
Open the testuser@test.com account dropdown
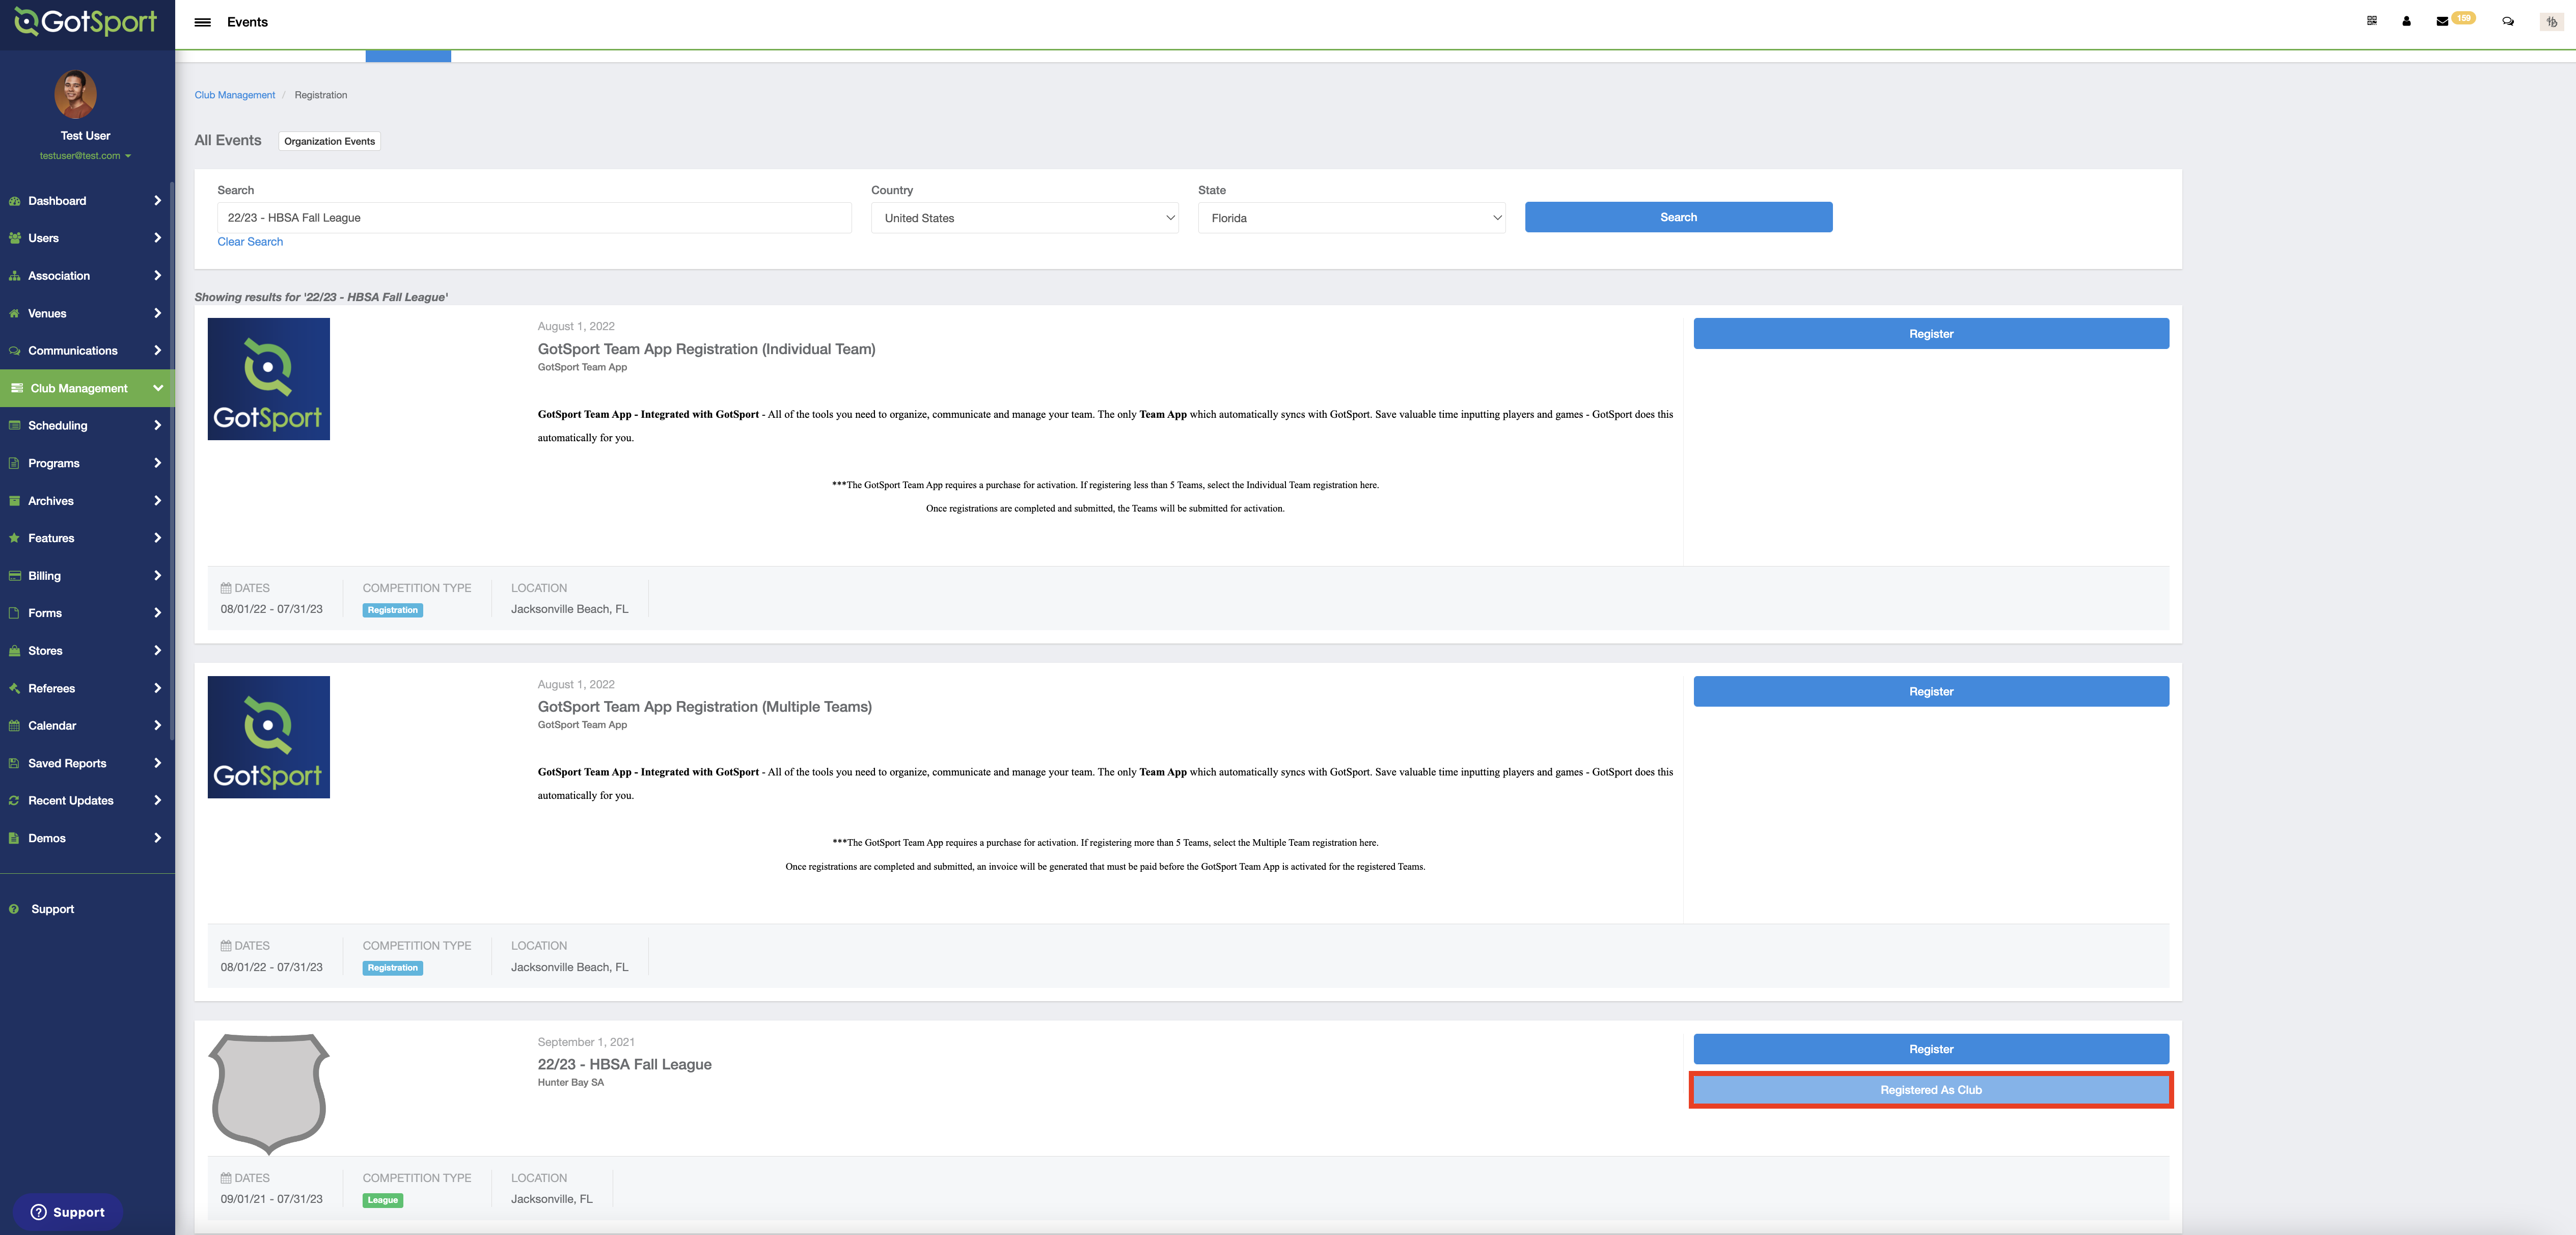(x=85, y=156)
